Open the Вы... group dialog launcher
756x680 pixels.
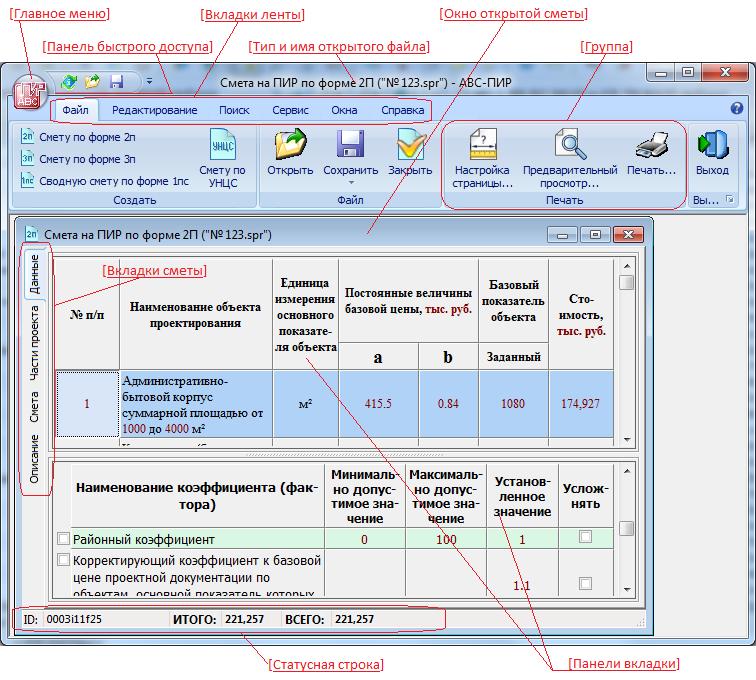[730, 199]
